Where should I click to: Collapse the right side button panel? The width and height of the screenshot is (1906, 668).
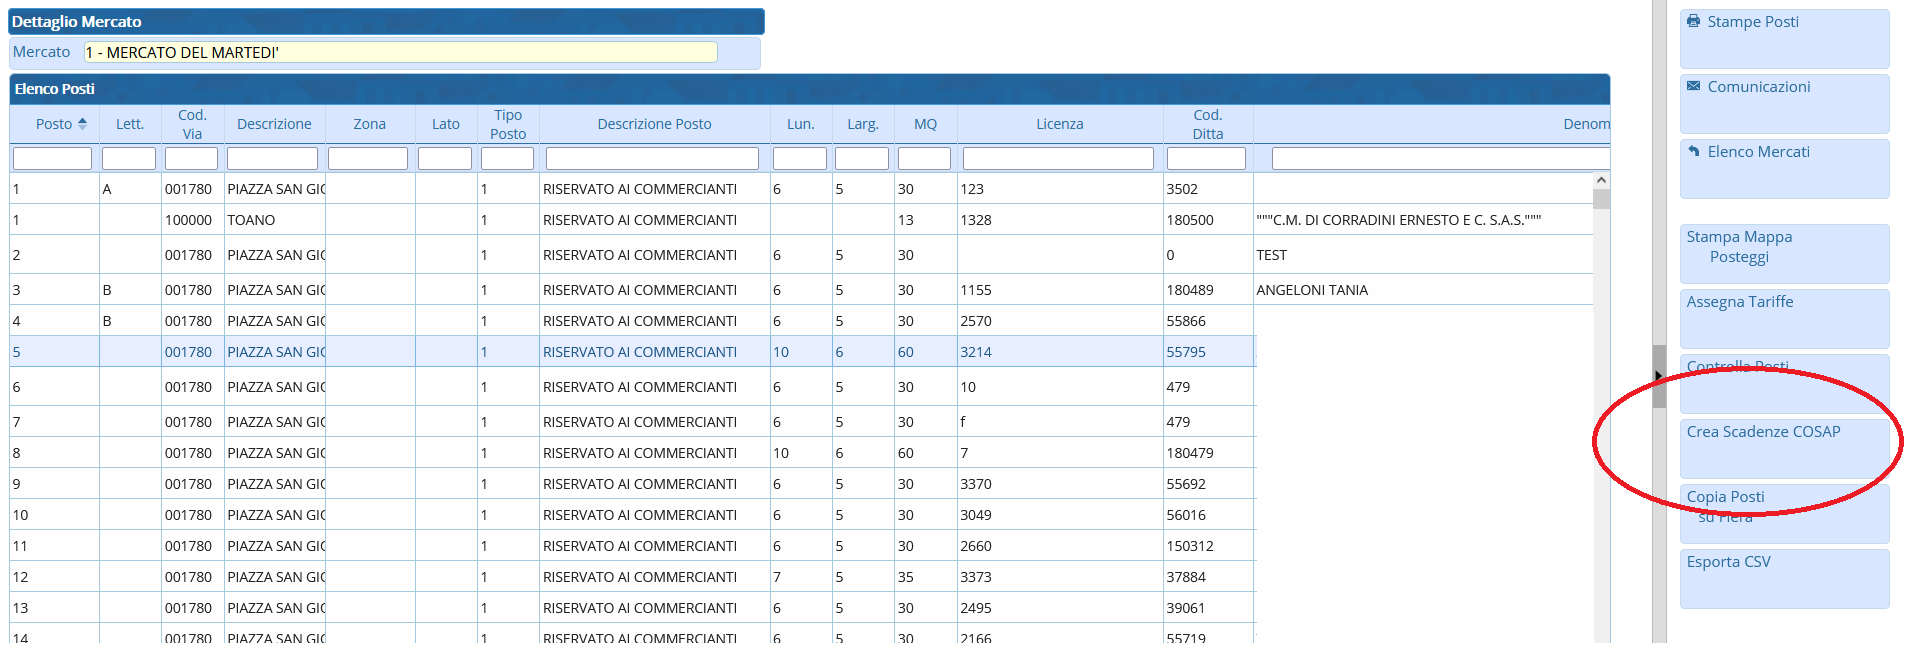[x=1658, y=376]
